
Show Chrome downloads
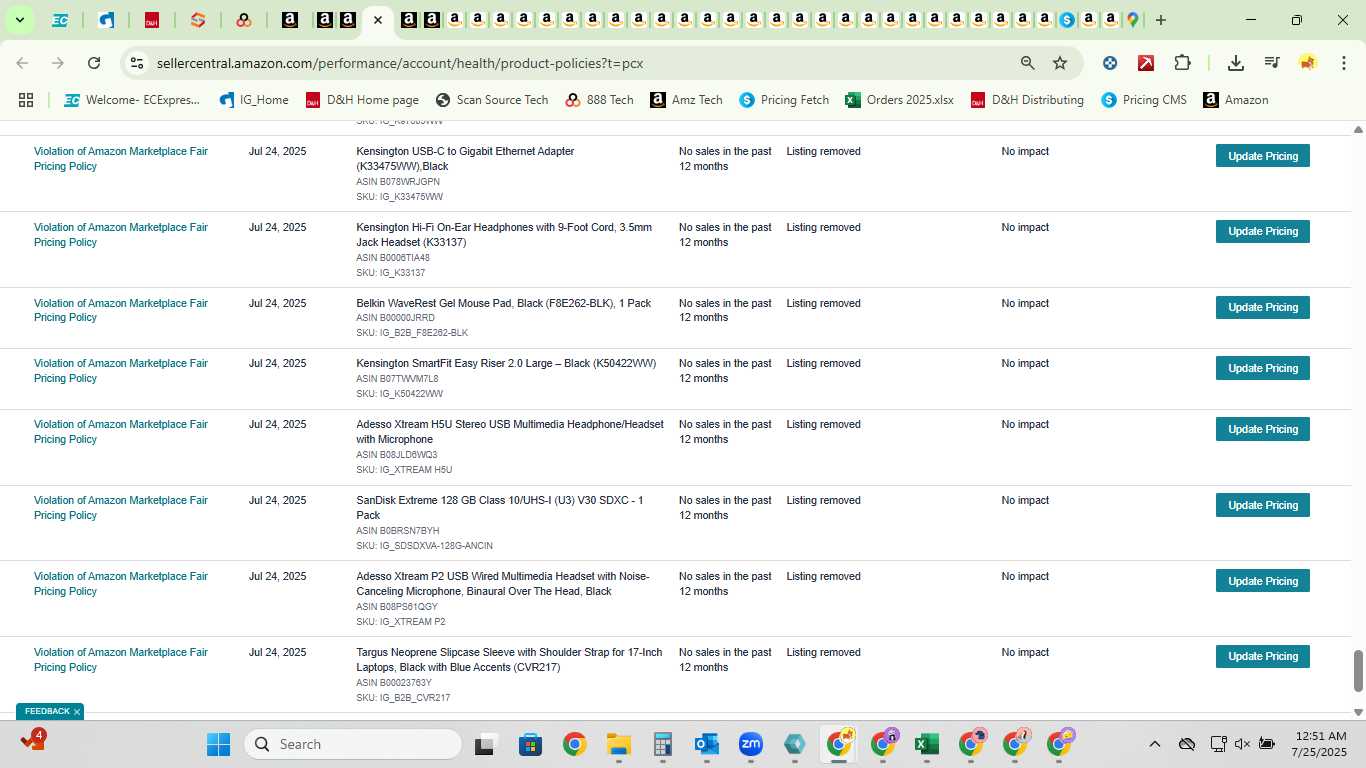(x=1236, y=63)
